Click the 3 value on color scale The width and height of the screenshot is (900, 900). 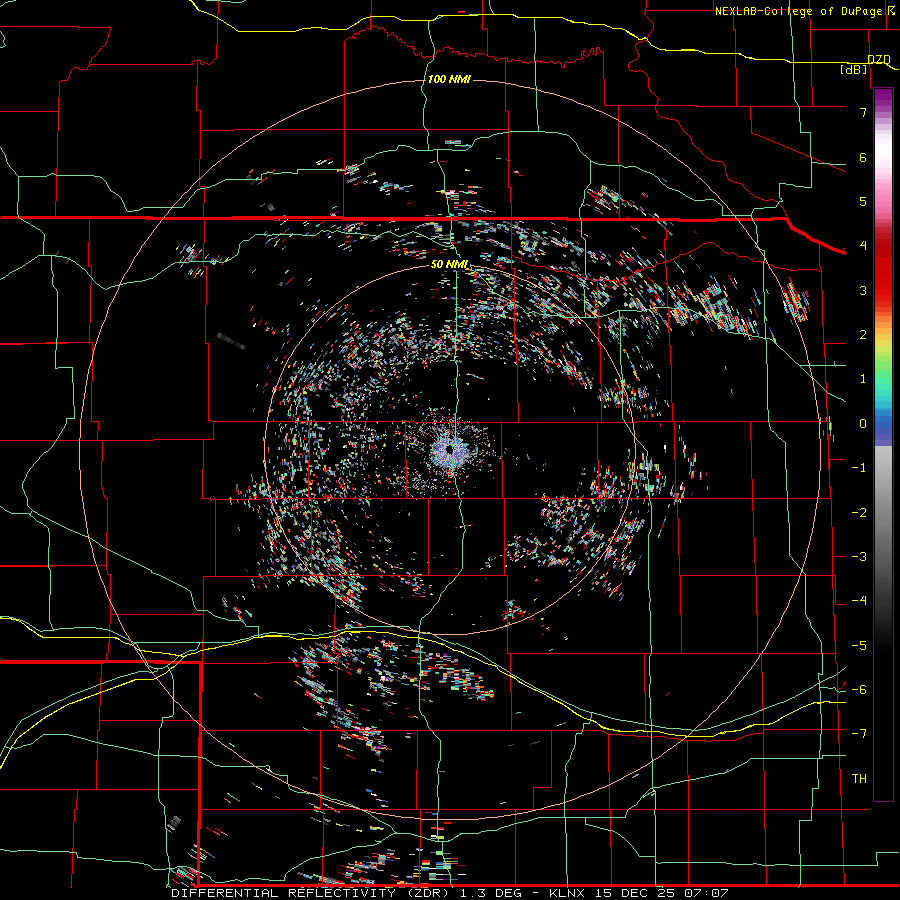tap(863, 290)
